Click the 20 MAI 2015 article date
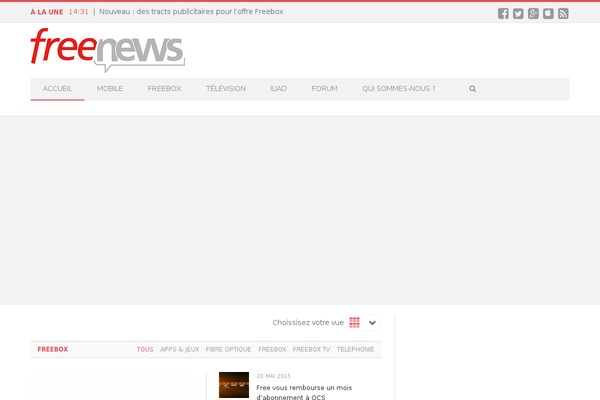 click(274, 376)
